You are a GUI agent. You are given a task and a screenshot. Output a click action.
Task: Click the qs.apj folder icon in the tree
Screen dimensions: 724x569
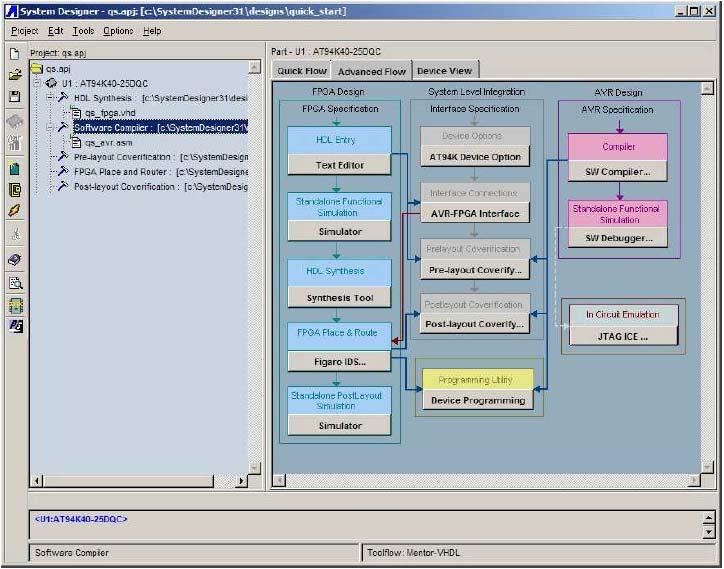pos(37,69)
